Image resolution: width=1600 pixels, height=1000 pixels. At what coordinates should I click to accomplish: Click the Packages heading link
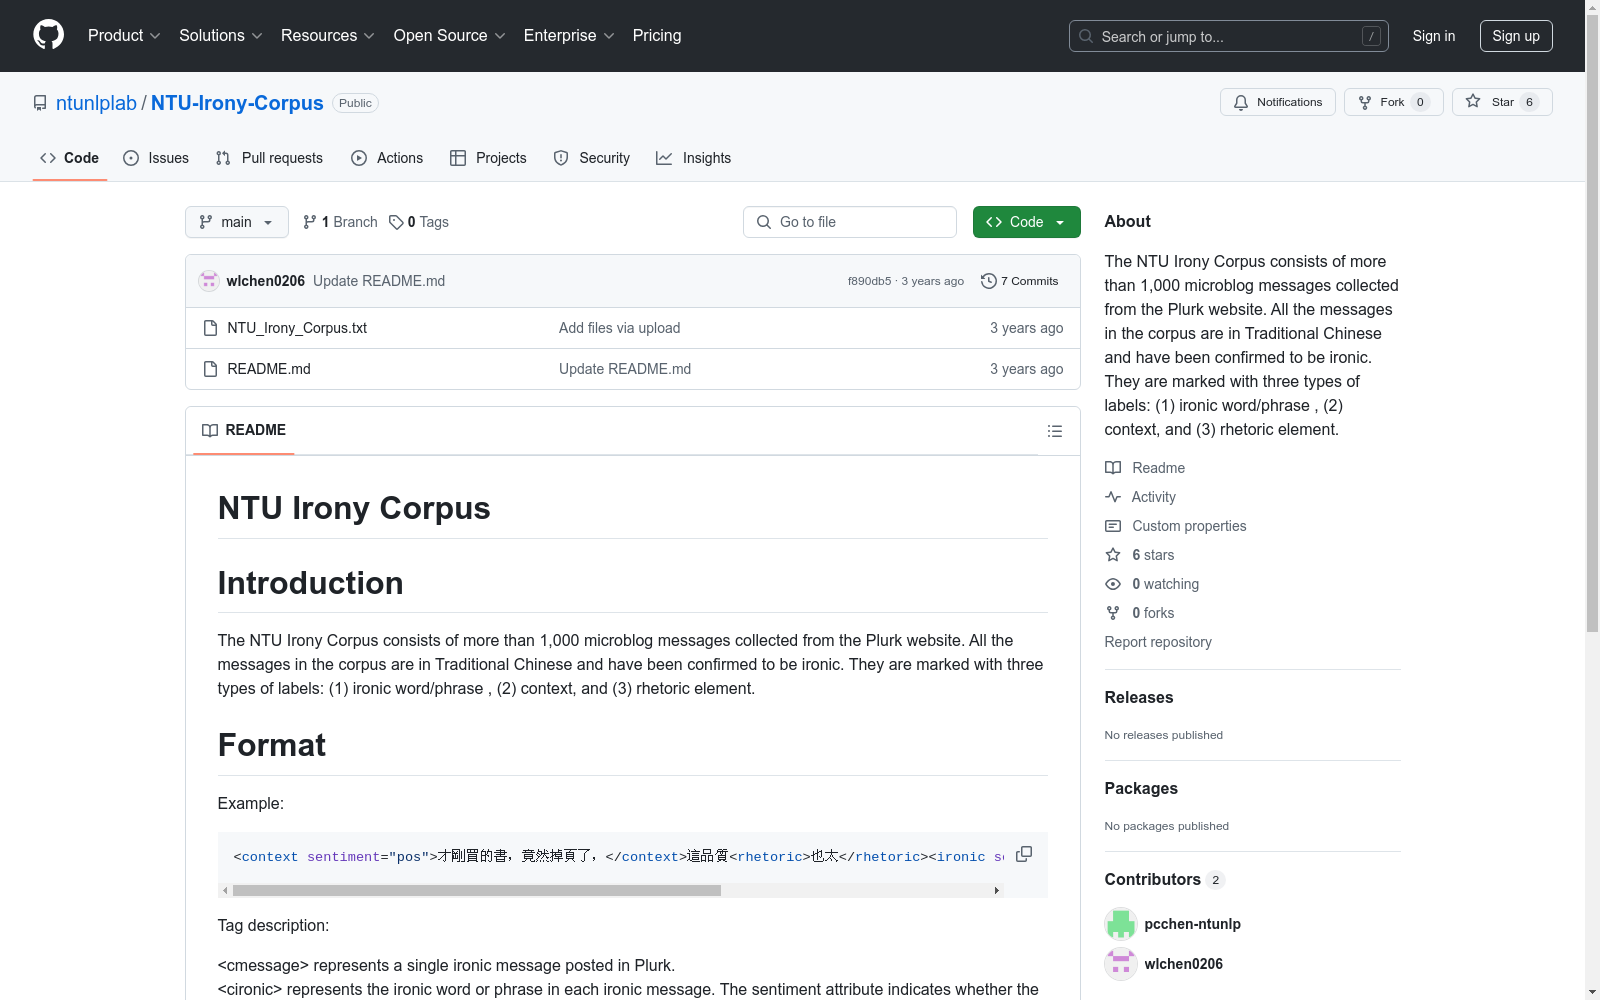click(x=1141, y=788)
